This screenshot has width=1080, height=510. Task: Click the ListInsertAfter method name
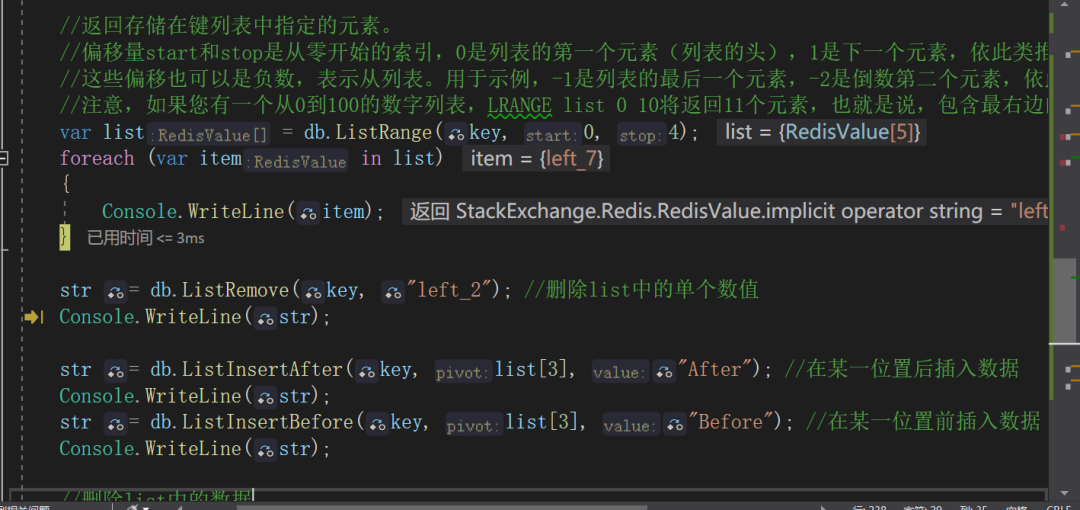262,369
